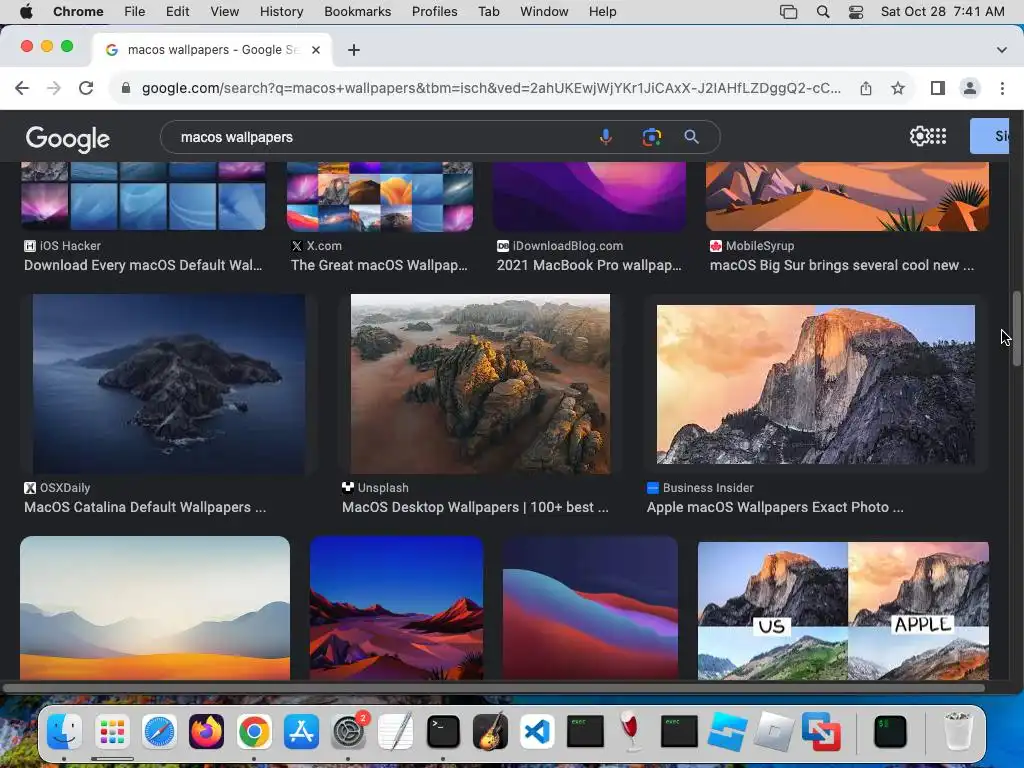Open macOS Big Sur MobileSyrup link
This screenshot has height=768, width=1024.
[x=842, y=265]
